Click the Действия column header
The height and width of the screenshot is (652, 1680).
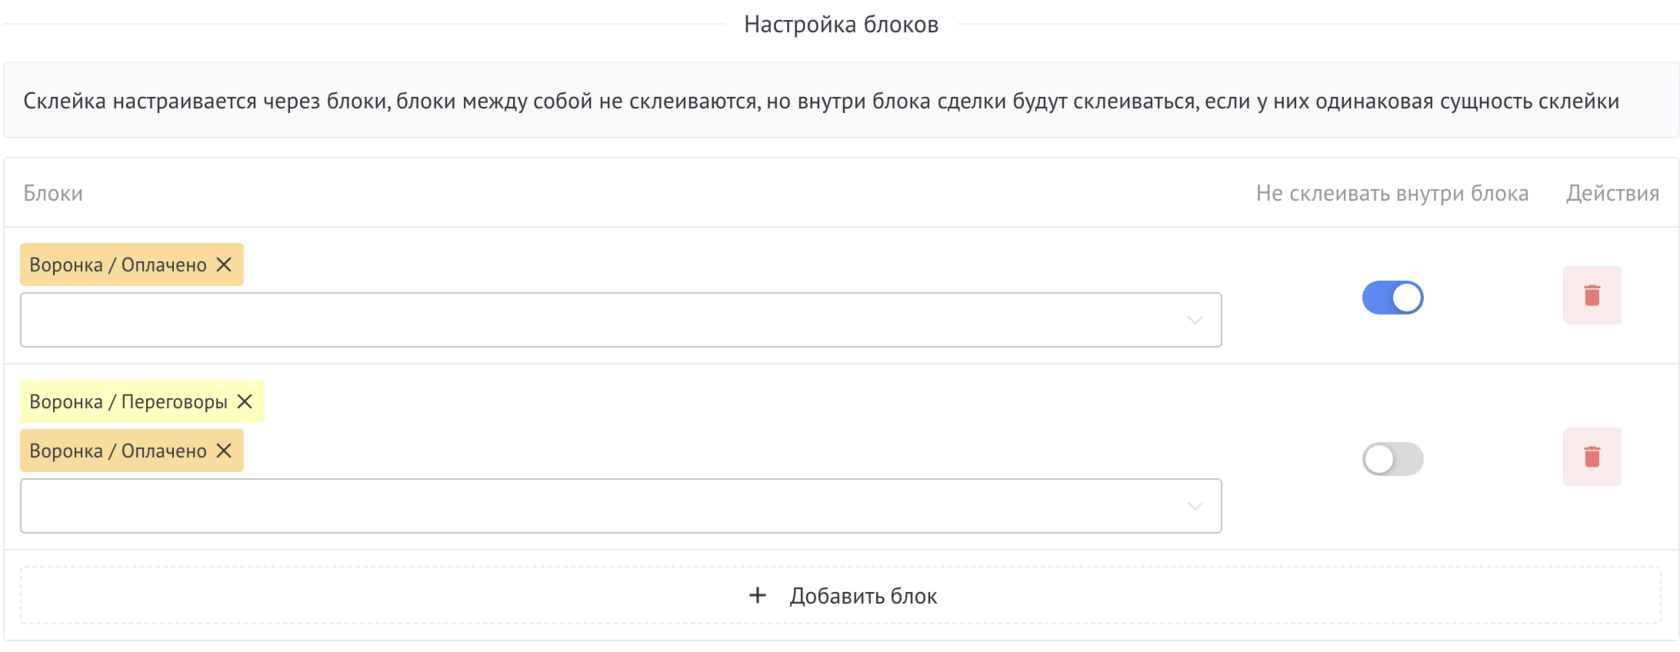click(x=1612, y=193)
